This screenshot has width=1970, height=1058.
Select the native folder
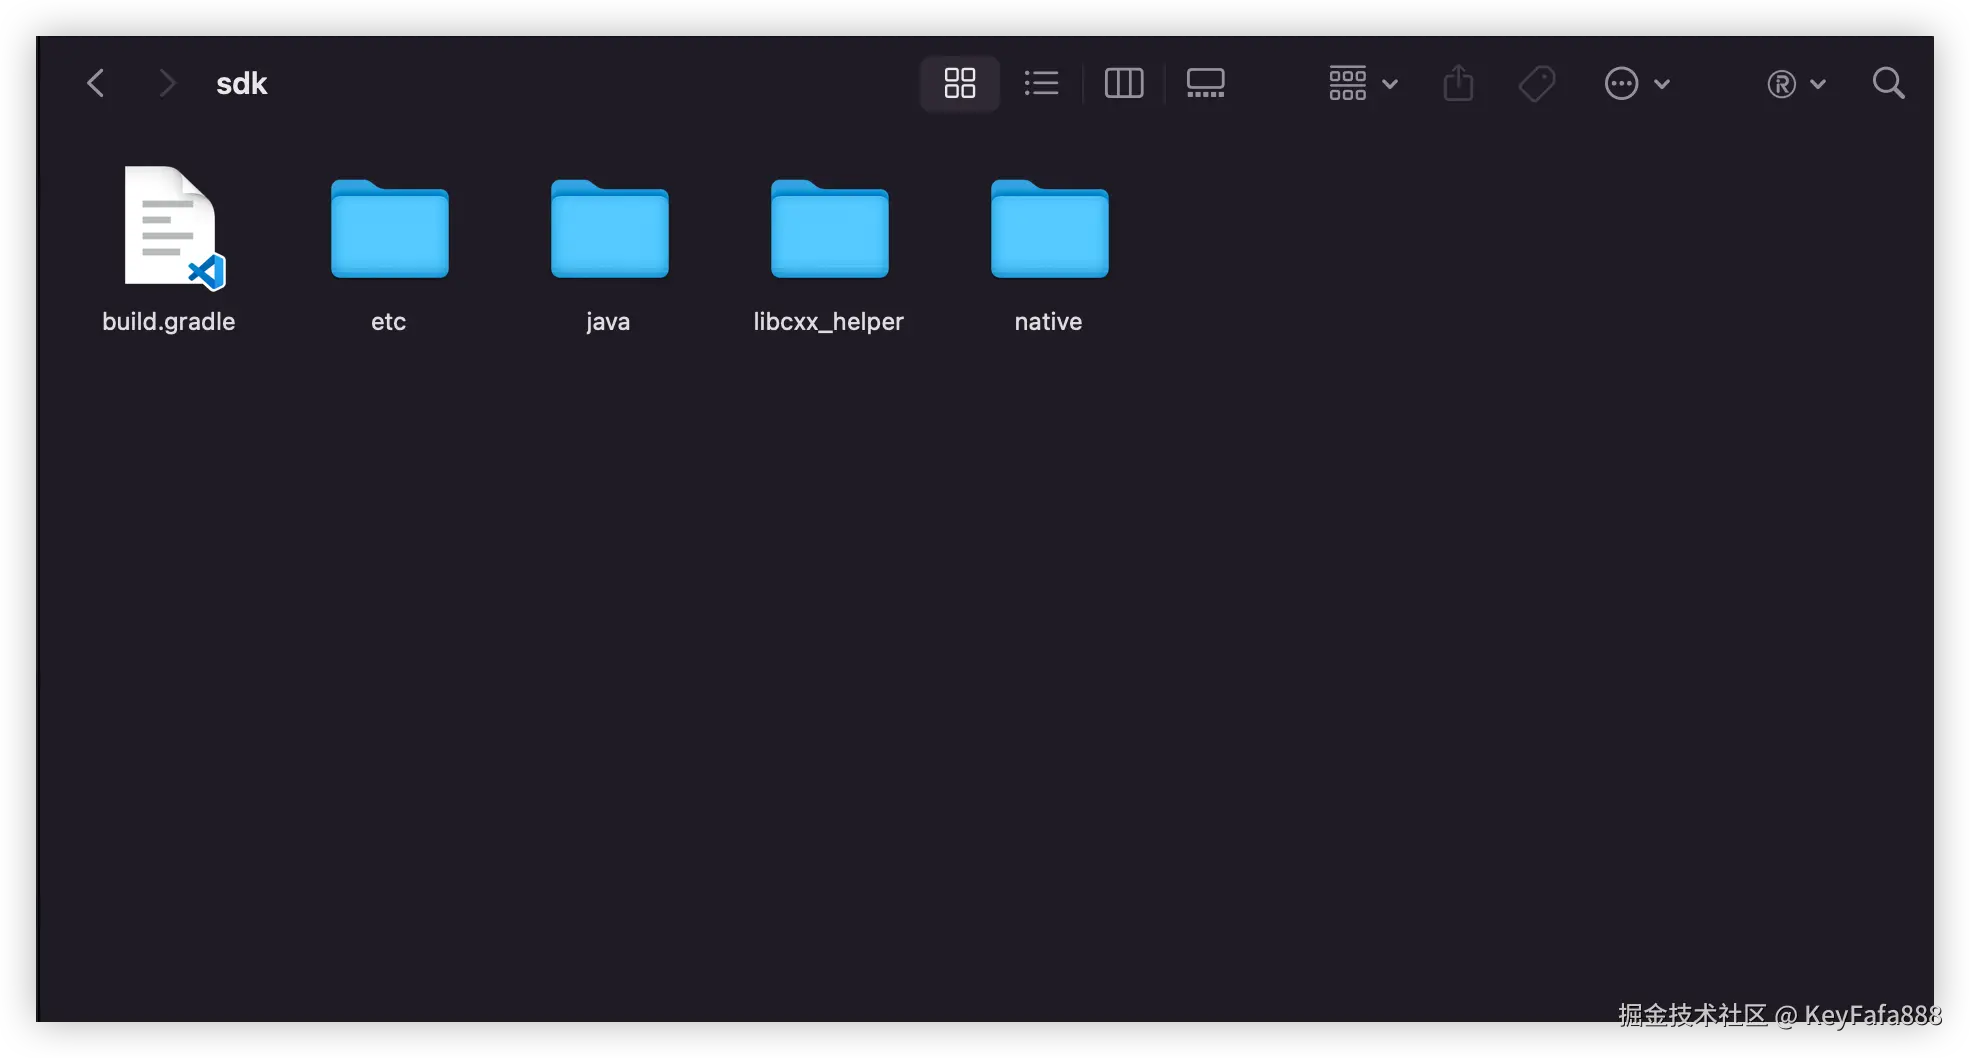click(x=1048, y=230)
